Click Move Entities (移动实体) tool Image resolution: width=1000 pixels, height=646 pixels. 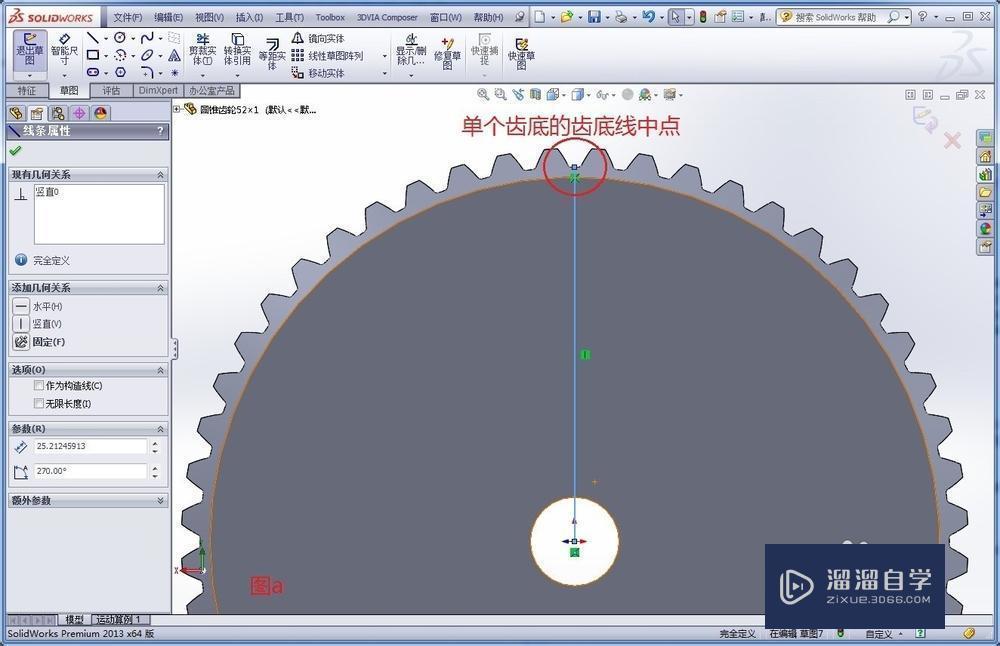(318, 73)
